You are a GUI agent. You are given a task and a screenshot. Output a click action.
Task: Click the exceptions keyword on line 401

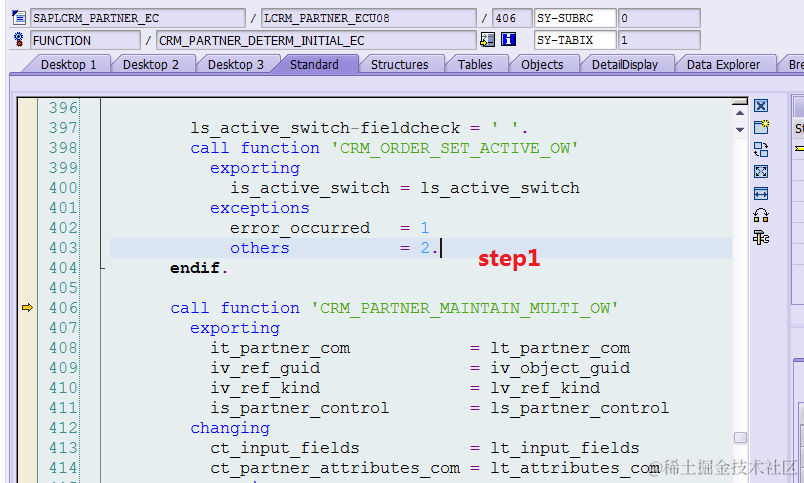(259, 208)
